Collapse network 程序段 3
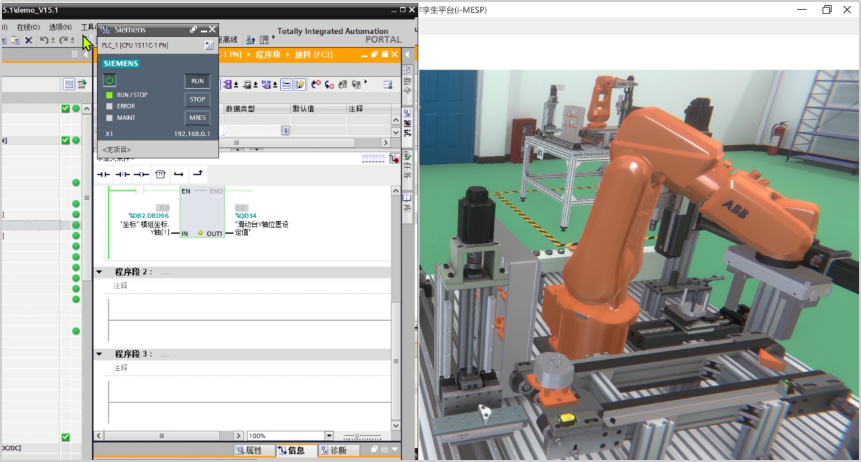This screenshot has width=861, height=462. [99, 354]
